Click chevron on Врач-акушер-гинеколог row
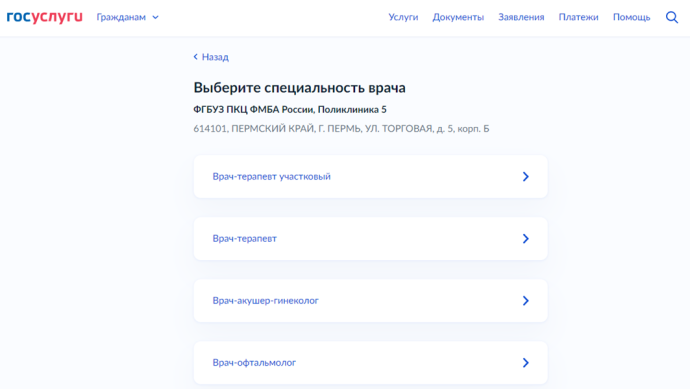 pos(525,301)
